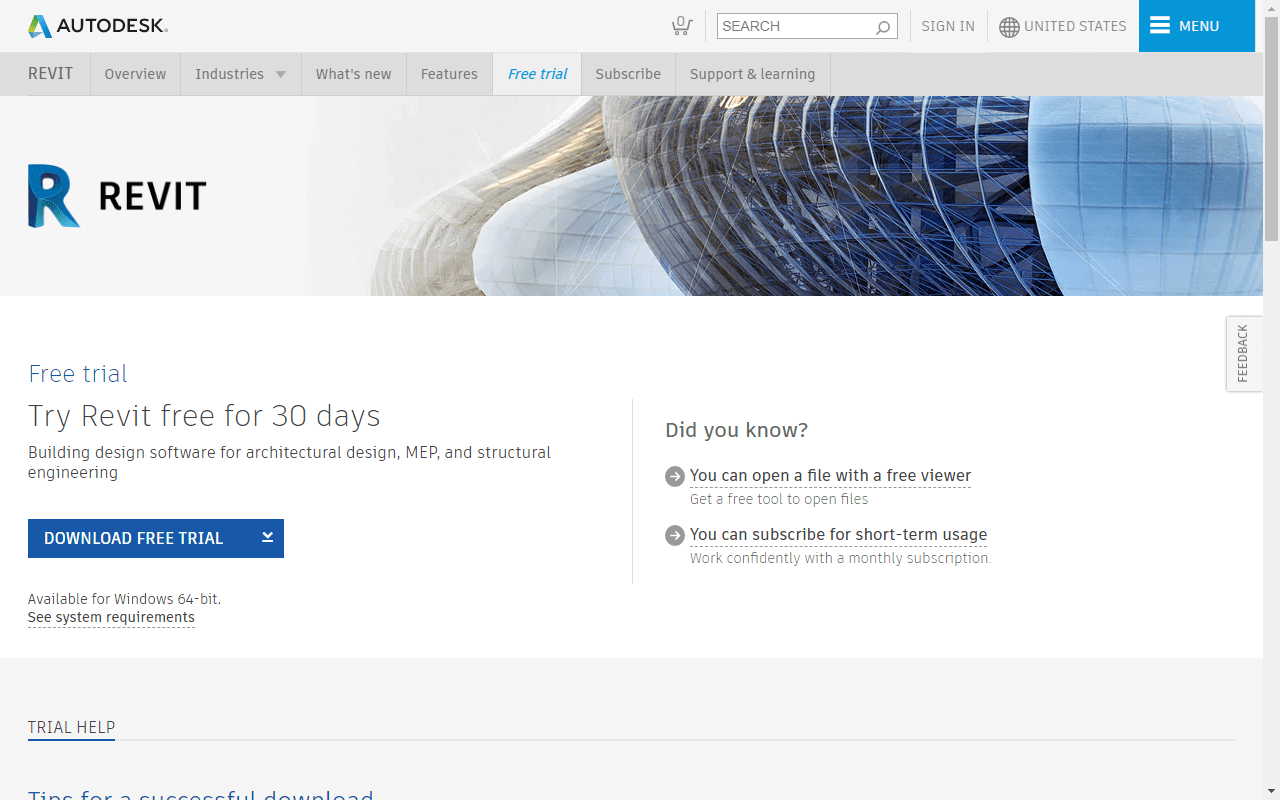Click the SIGN IN link

948,26
